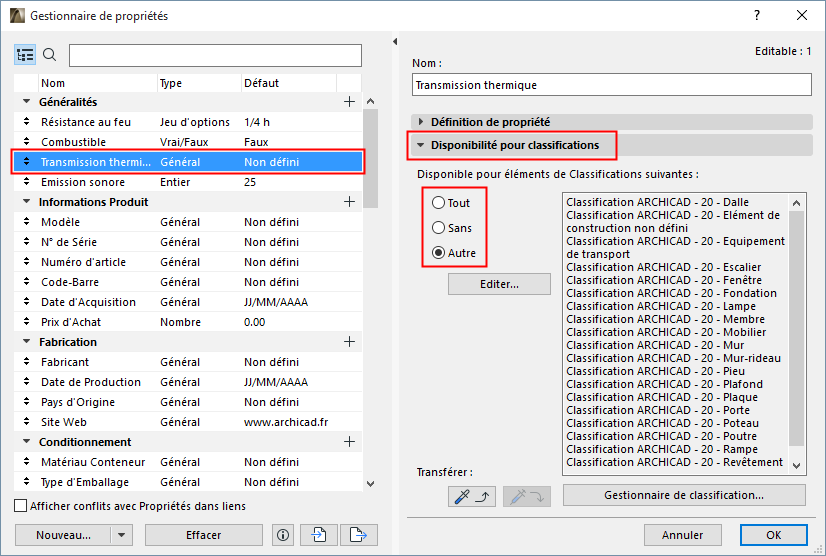The image size is (826, 556).
Task: Sort by the Nom column header
Action: (x=98, y=83)
